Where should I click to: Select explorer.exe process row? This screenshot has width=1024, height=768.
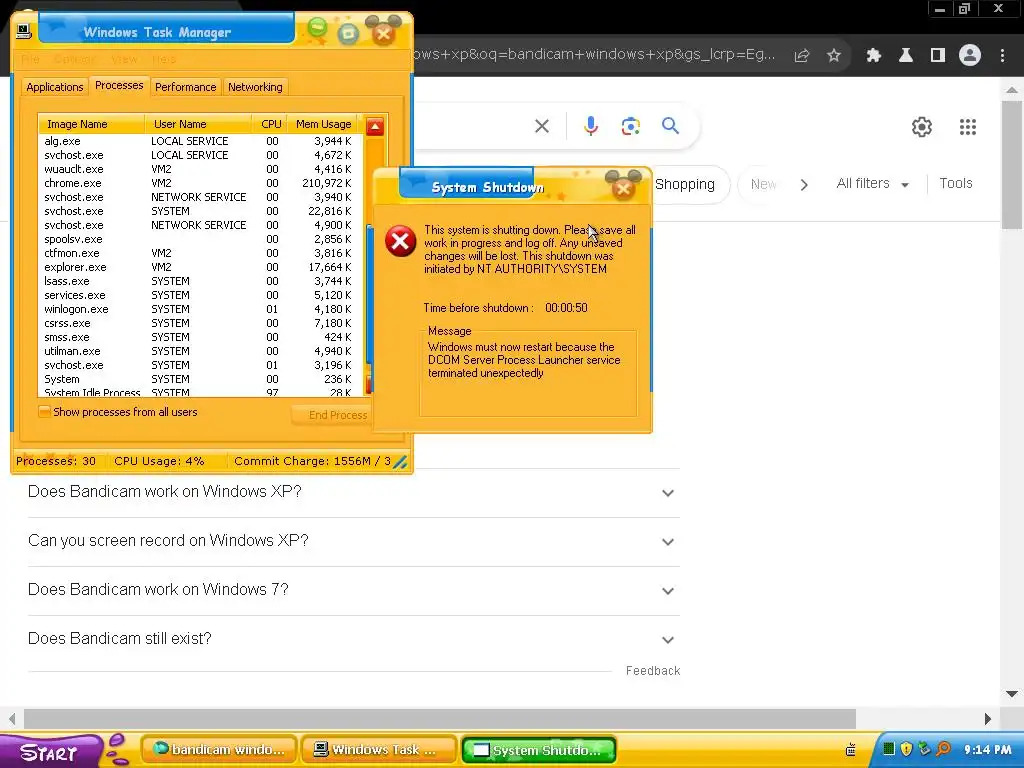(198, 267)
